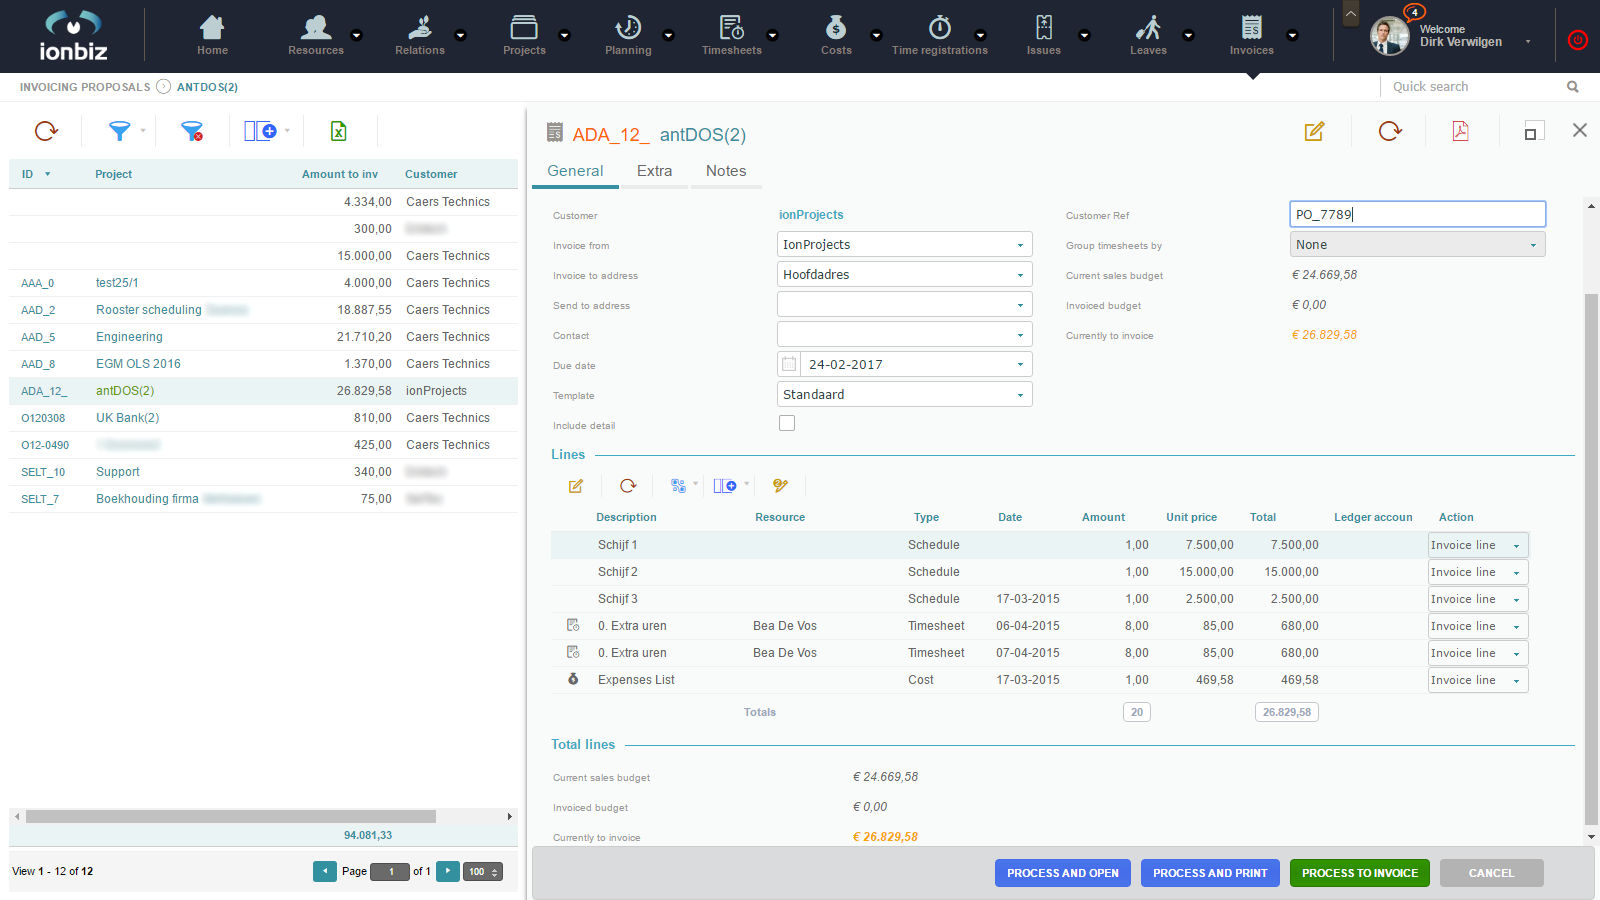Switch to the Notes tab

[726, 171]
